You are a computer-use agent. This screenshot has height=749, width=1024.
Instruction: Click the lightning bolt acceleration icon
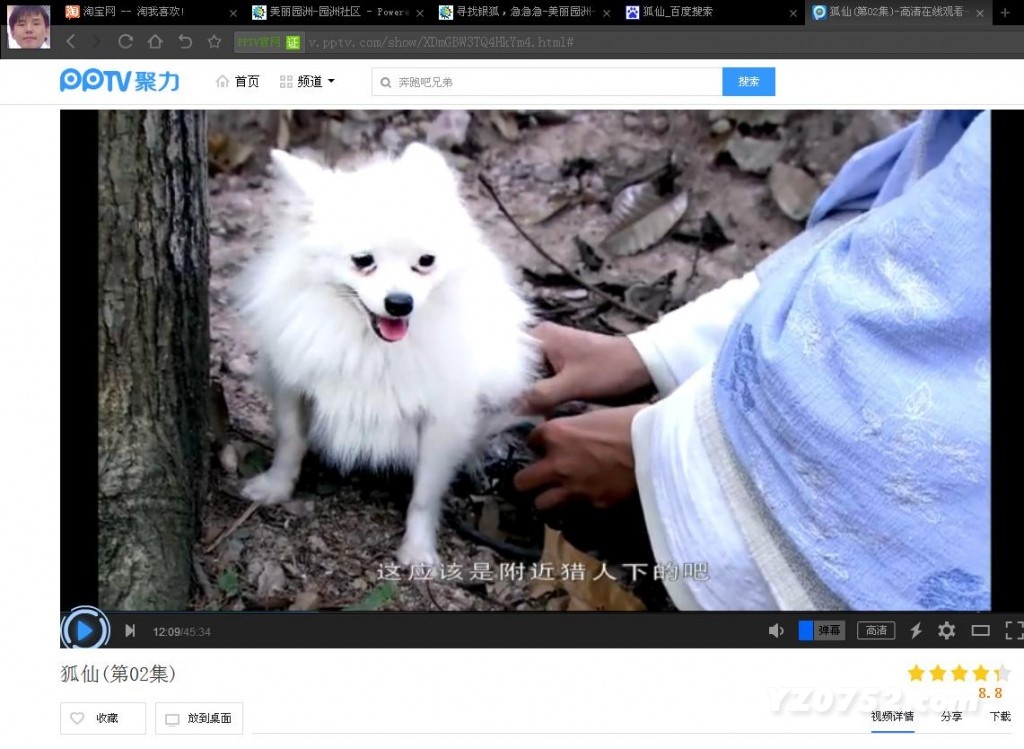click(915, 630)
